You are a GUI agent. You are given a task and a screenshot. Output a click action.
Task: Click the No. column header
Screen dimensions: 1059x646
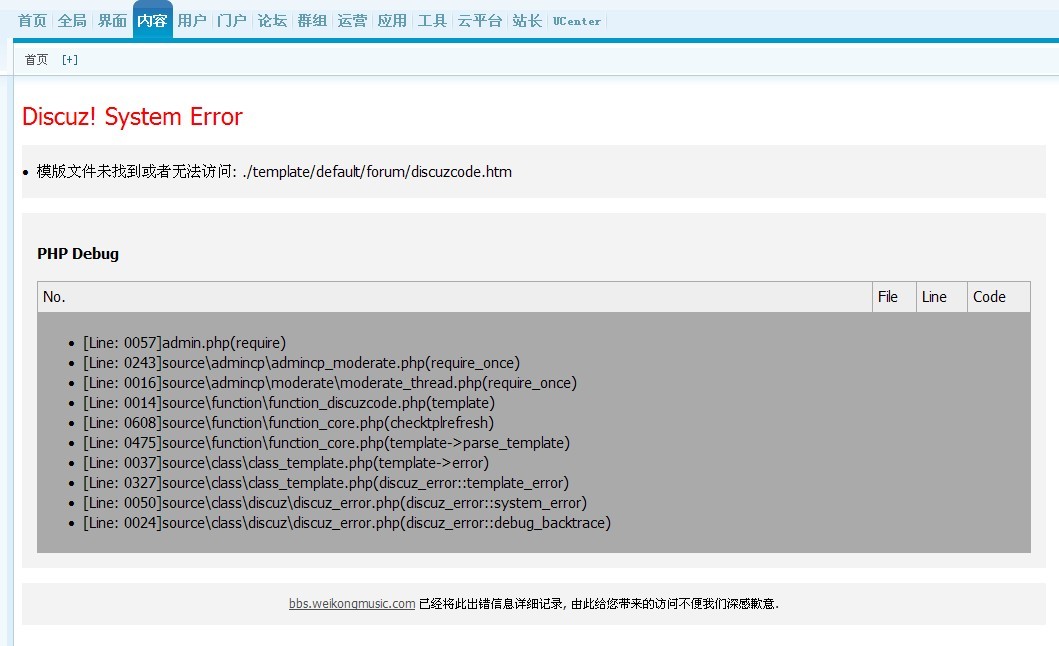coord(455,297)
